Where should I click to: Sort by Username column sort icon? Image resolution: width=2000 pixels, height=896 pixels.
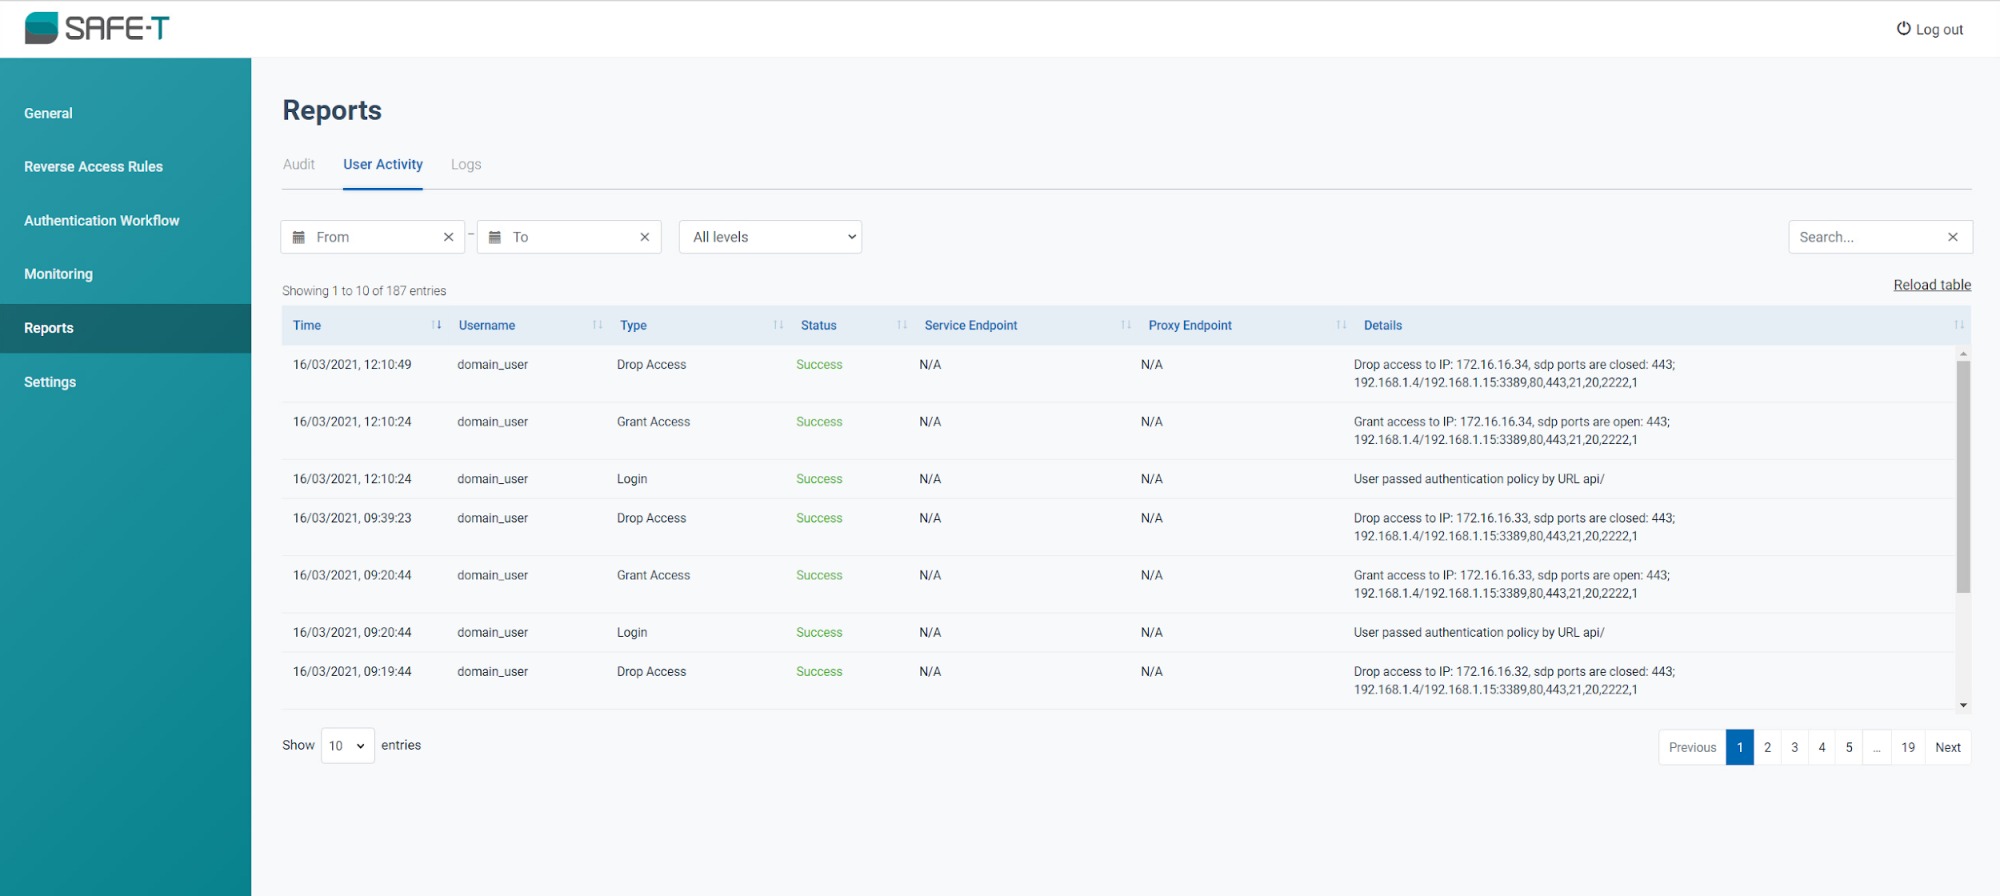[597, 325]
